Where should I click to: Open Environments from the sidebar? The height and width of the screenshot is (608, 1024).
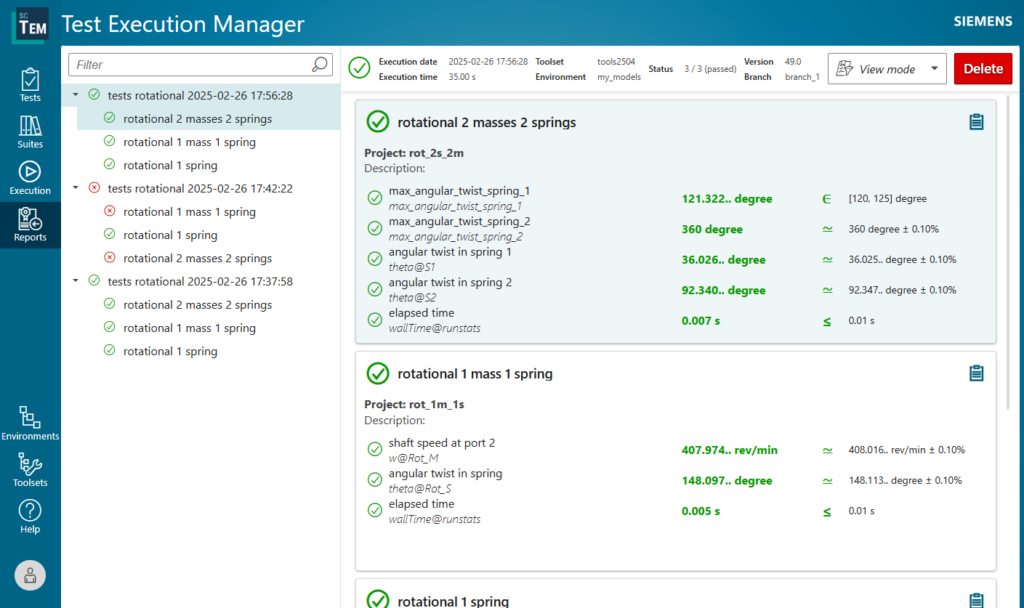tap(30, 423)
